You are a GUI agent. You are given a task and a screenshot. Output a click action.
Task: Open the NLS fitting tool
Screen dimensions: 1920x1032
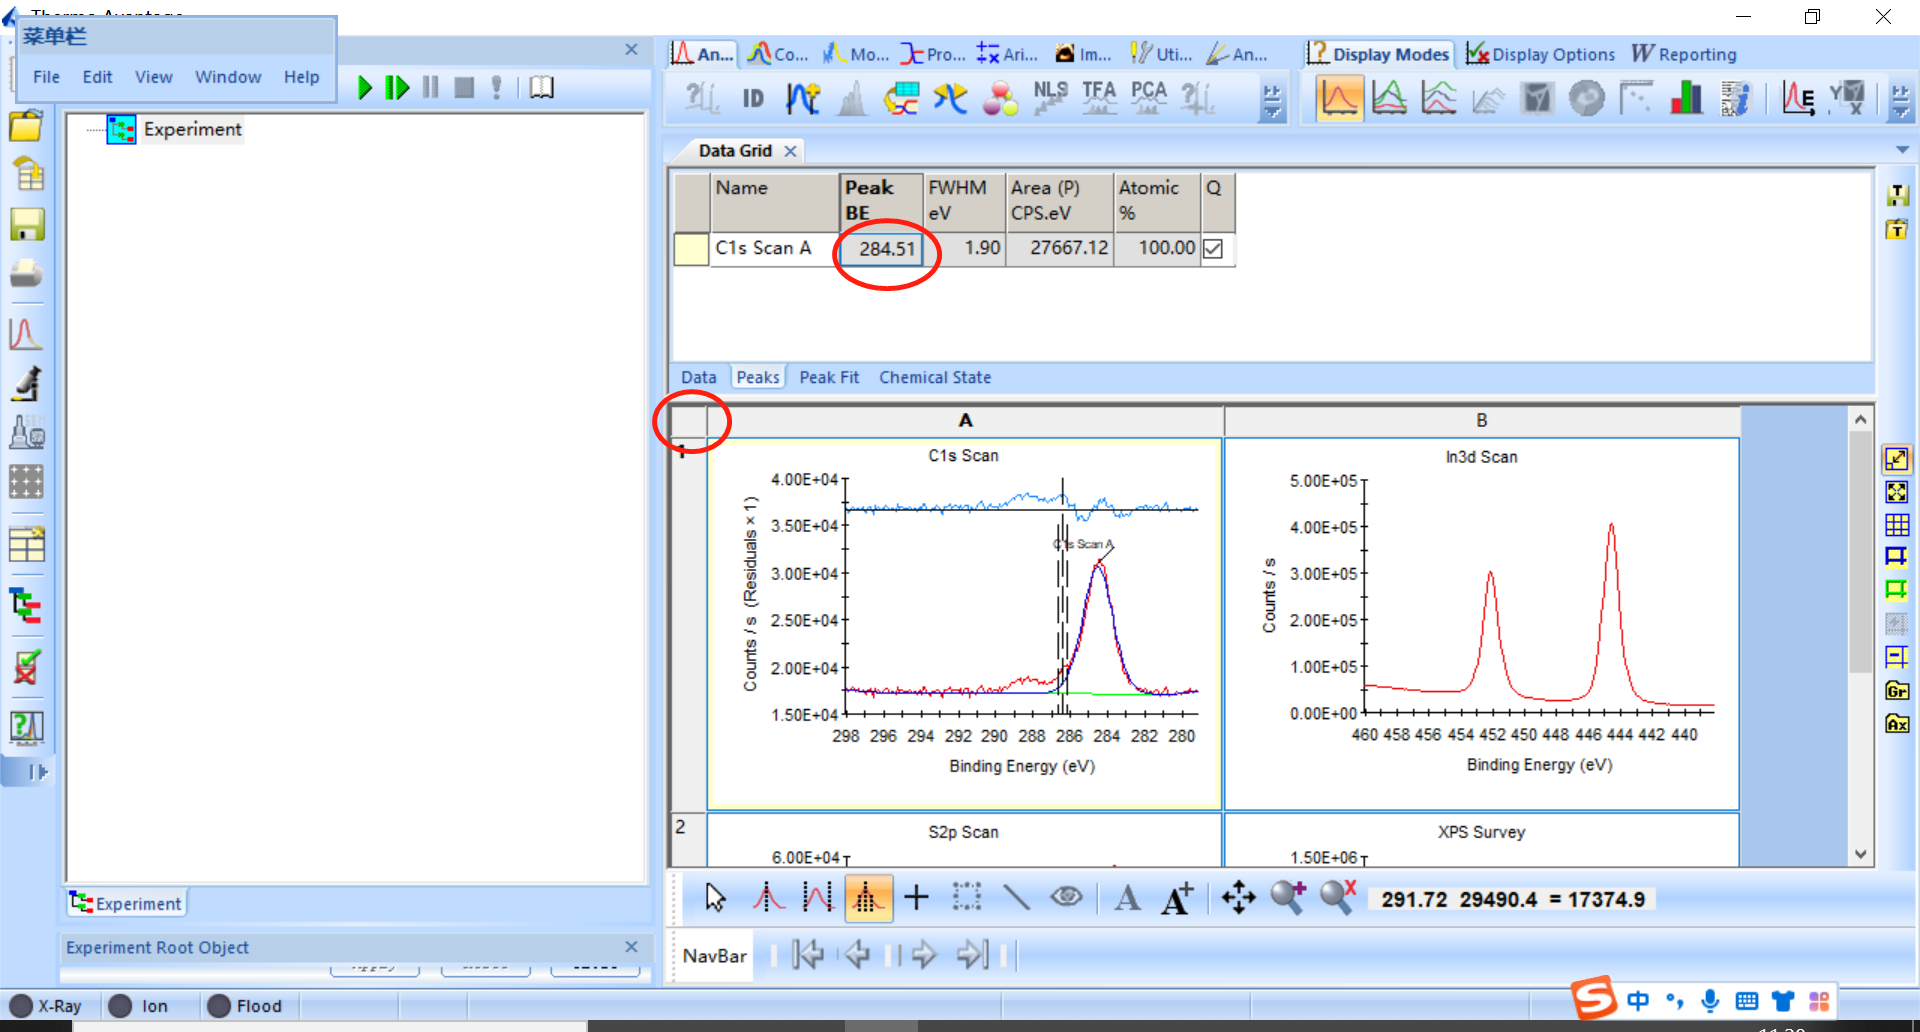[1050, 97]
